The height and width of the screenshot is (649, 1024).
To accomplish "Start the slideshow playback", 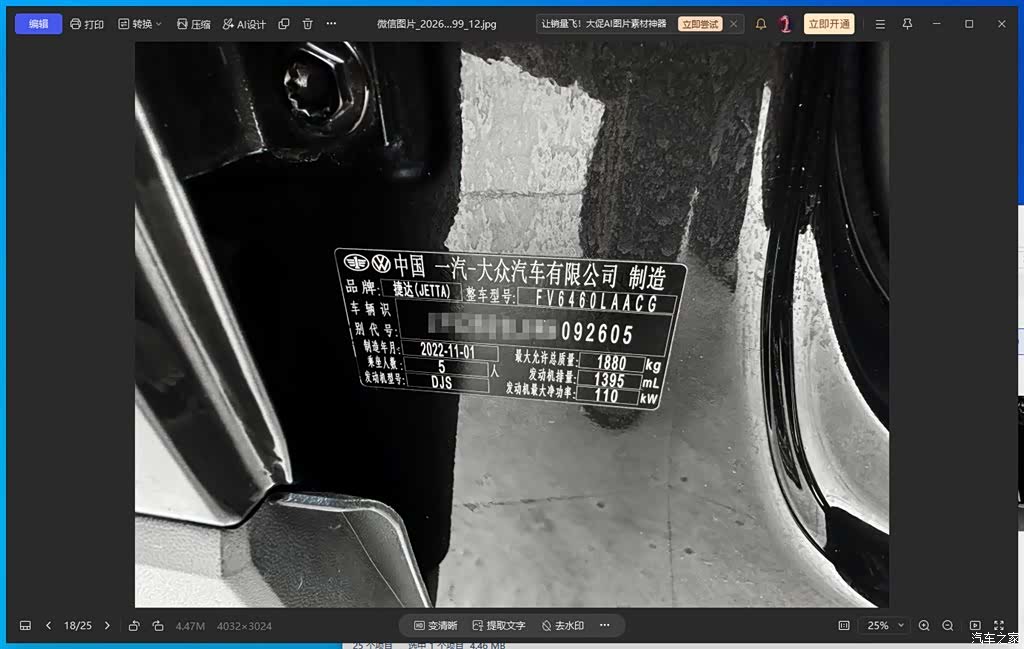I will 975,625.
